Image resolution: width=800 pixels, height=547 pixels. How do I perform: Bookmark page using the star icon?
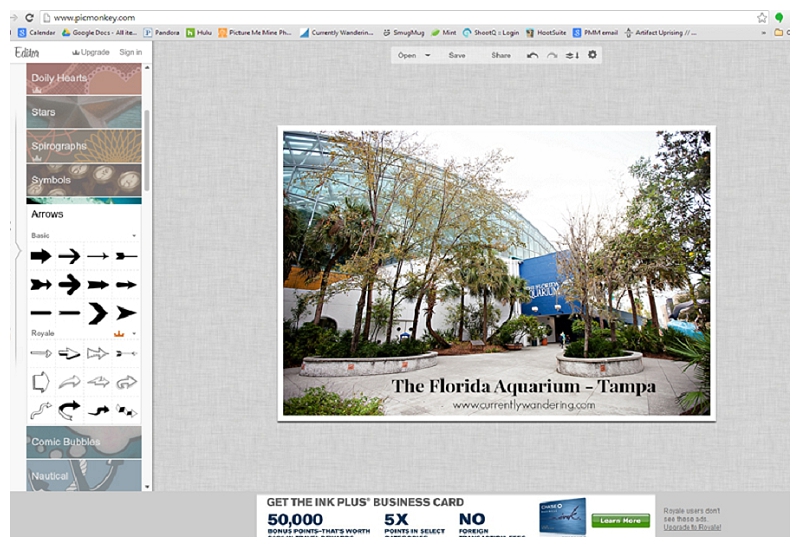point(762,18)
